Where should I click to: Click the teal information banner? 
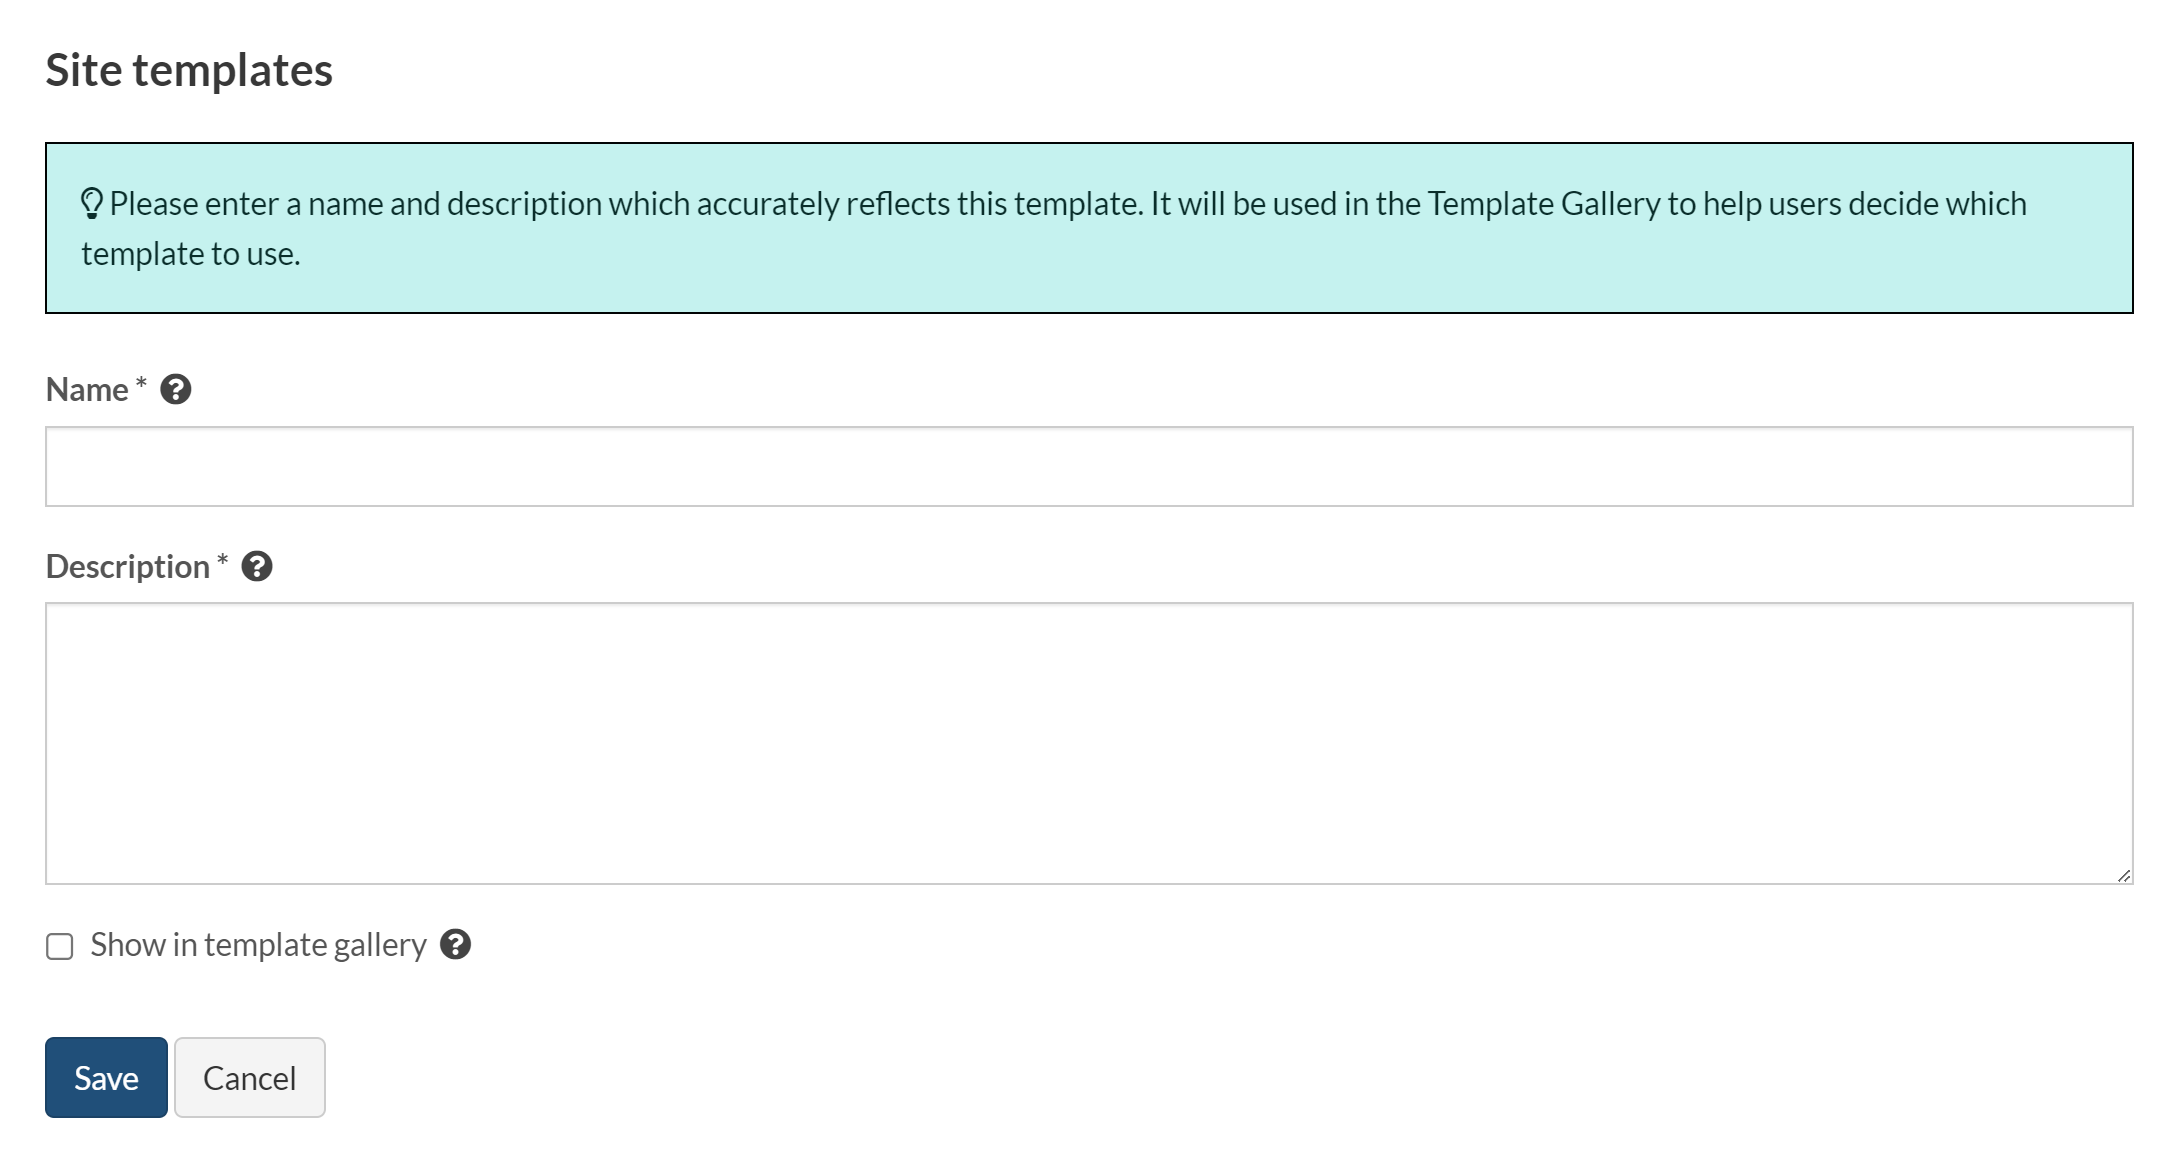coord(1088,227)
